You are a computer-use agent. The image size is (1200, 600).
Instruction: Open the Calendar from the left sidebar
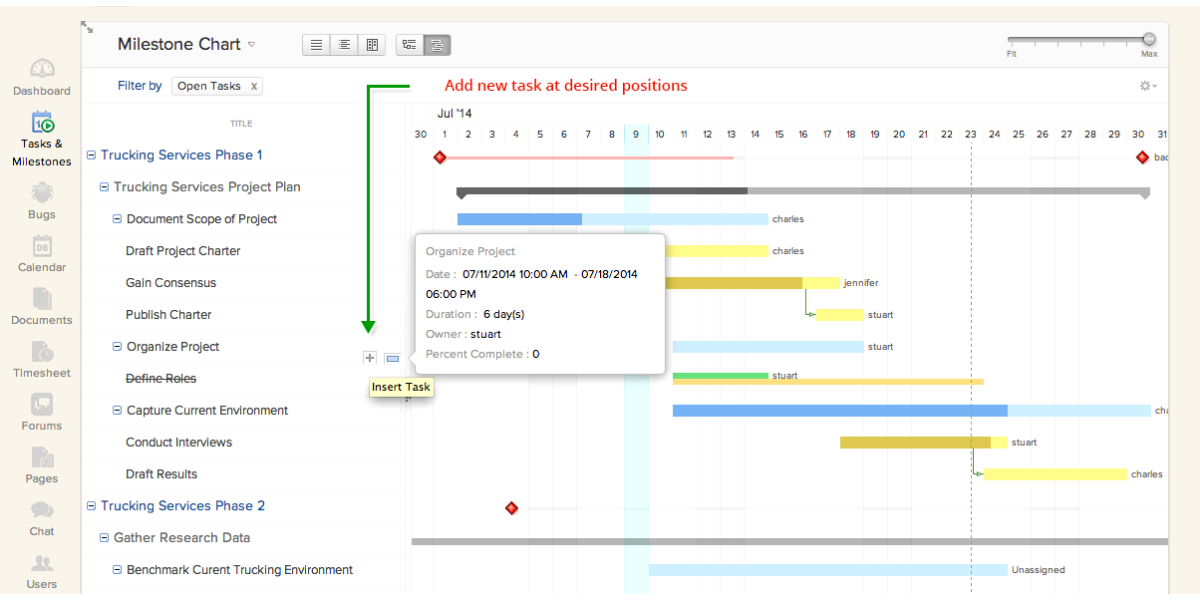click(41, 252)
